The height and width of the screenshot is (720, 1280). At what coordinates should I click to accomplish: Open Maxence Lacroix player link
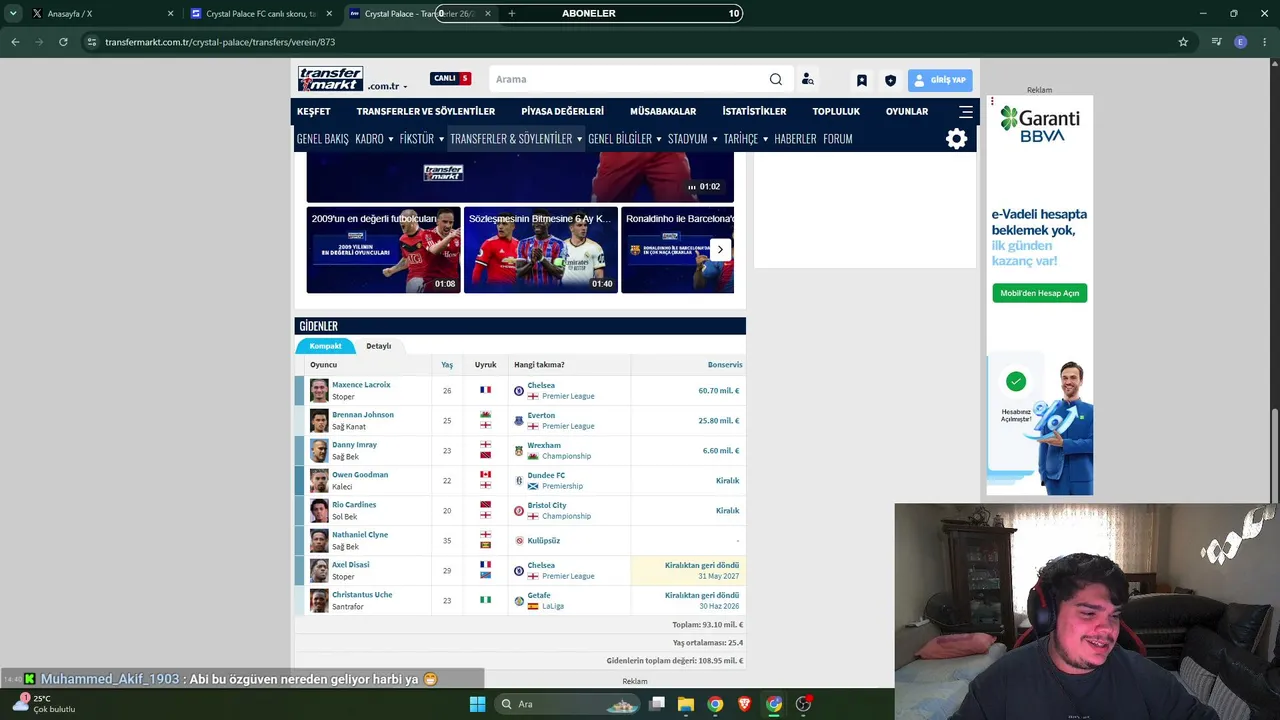tap(361, 385)
